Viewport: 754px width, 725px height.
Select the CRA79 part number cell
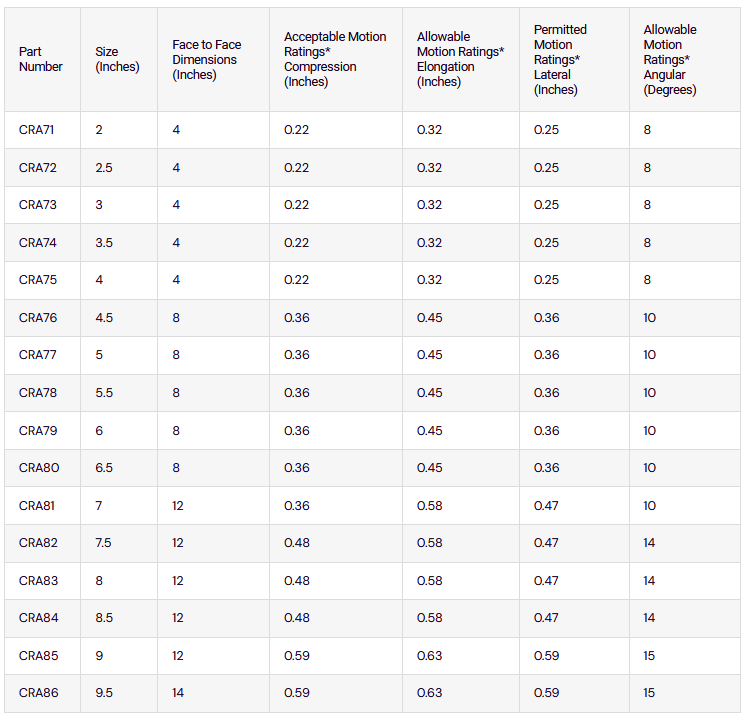(x=38, y=431)
